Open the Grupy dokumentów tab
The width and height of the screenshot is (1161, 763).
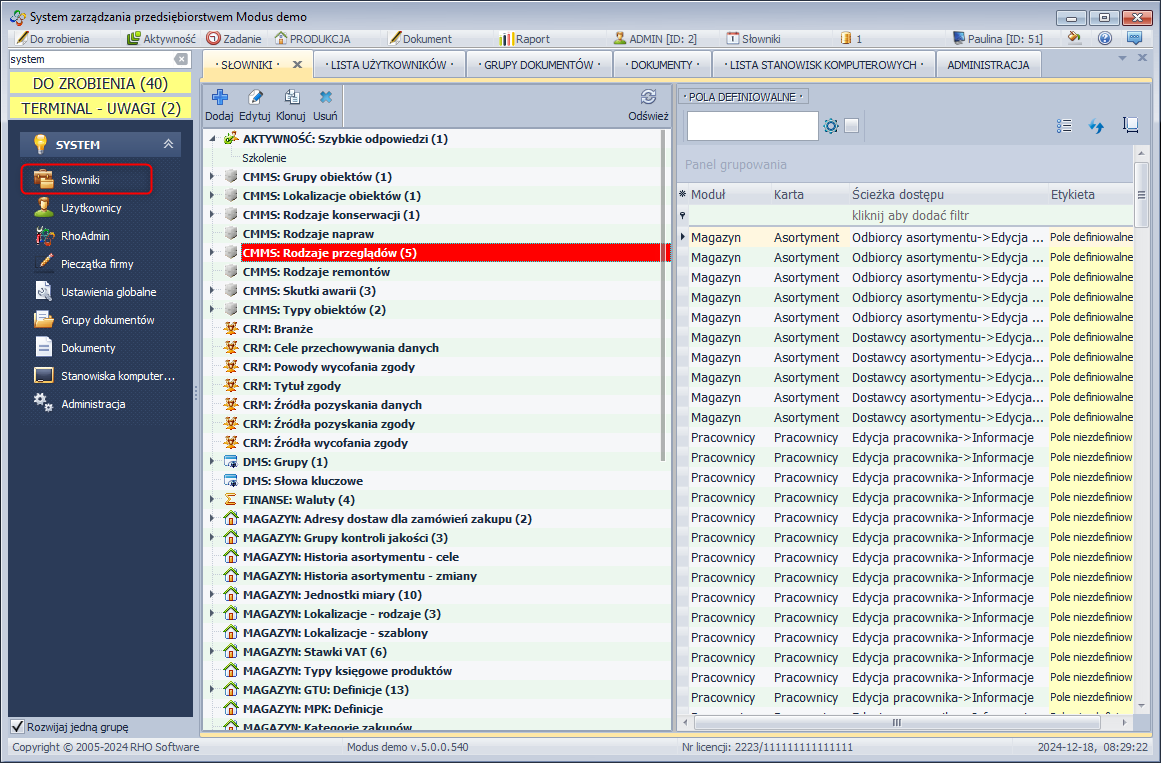(539, 65)
